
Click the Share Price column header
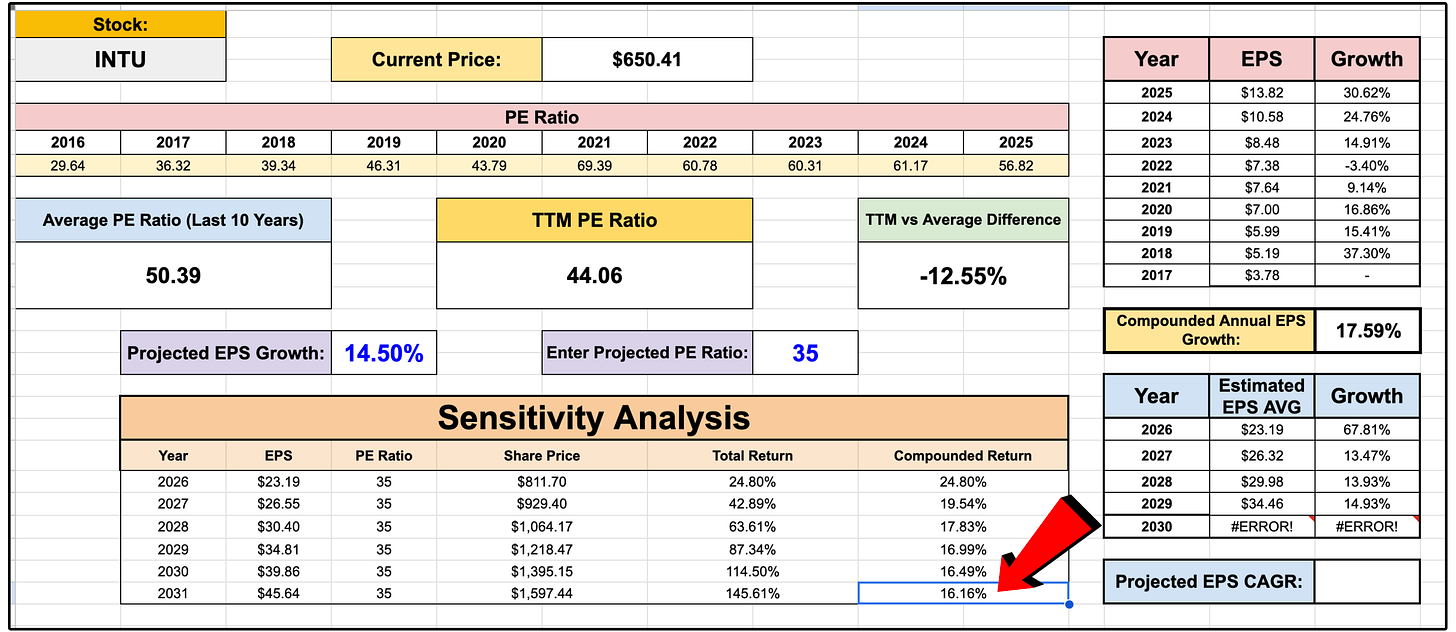click(x=542, y=455)
